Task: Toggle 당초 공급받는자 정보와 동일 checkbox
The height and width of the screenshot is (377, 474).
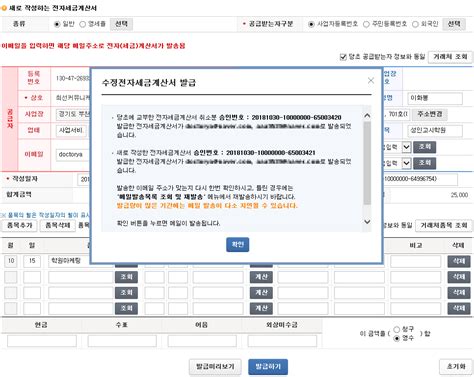Action: 343,57
